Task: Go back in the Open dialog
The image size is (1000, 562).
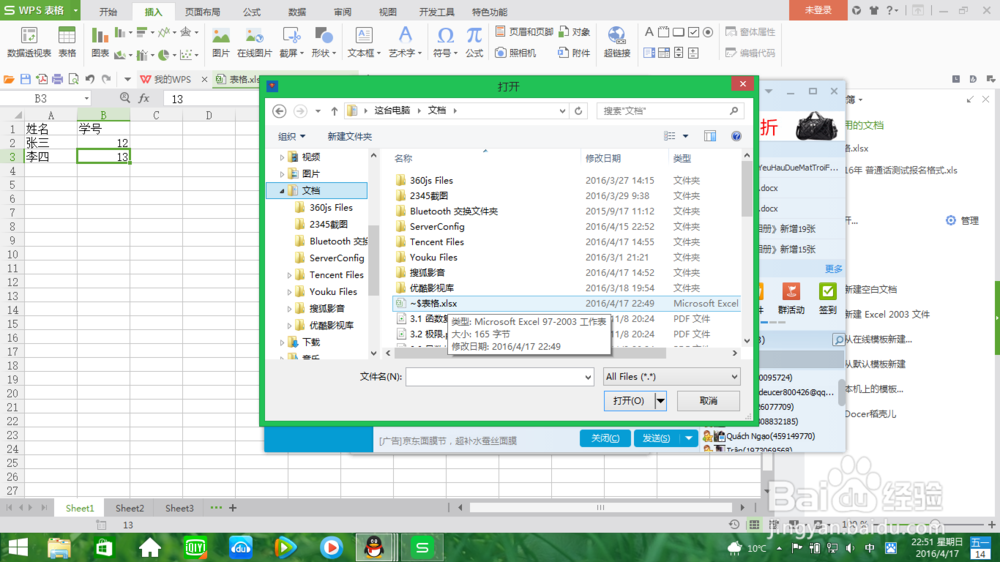Action: click(279, 111)
